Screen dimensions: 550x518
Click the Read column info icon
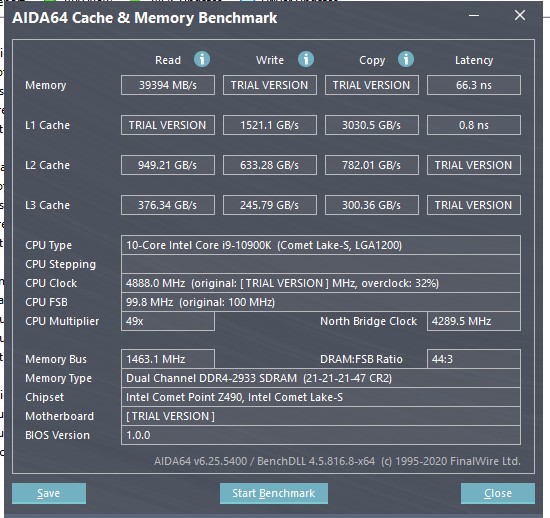tap(202, 59)
